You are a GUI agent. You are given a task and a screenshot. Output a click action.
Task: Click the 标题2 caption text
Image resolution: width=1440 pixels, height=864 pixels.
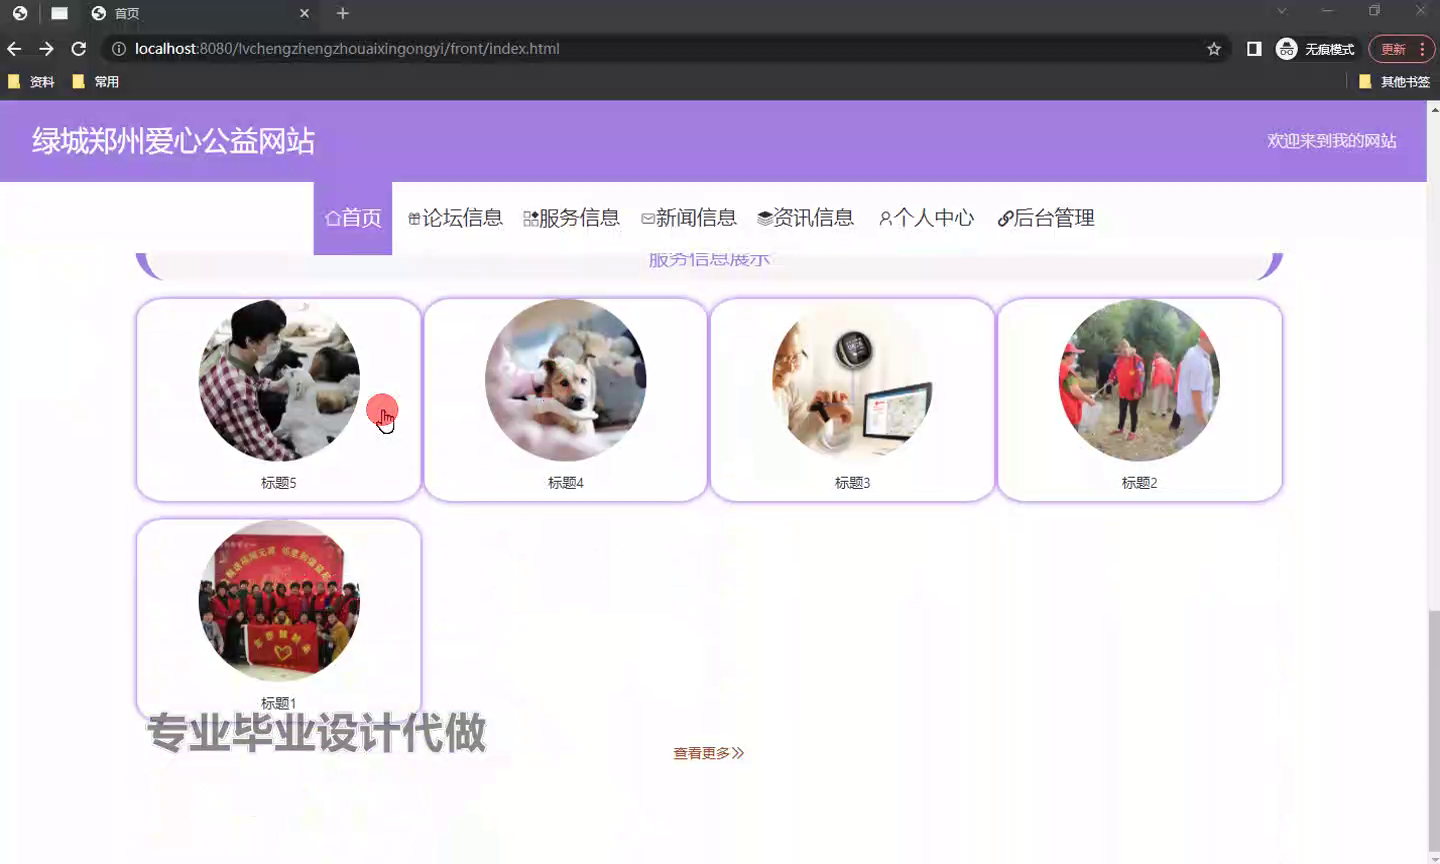(x=1140, y=483)
